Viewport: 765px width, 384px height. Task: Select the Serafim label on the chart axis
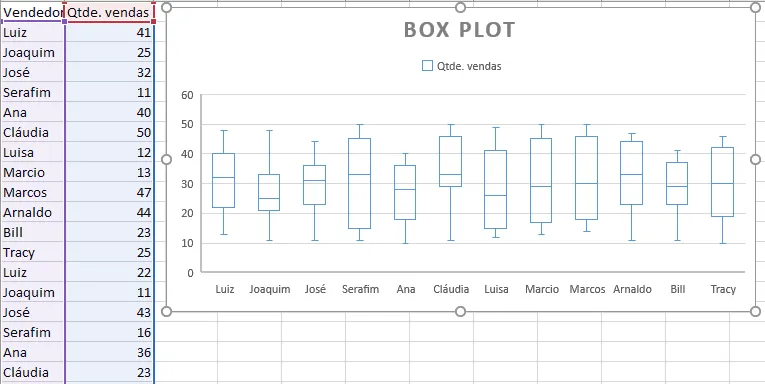pyautogui.click(x=360, y=289)
